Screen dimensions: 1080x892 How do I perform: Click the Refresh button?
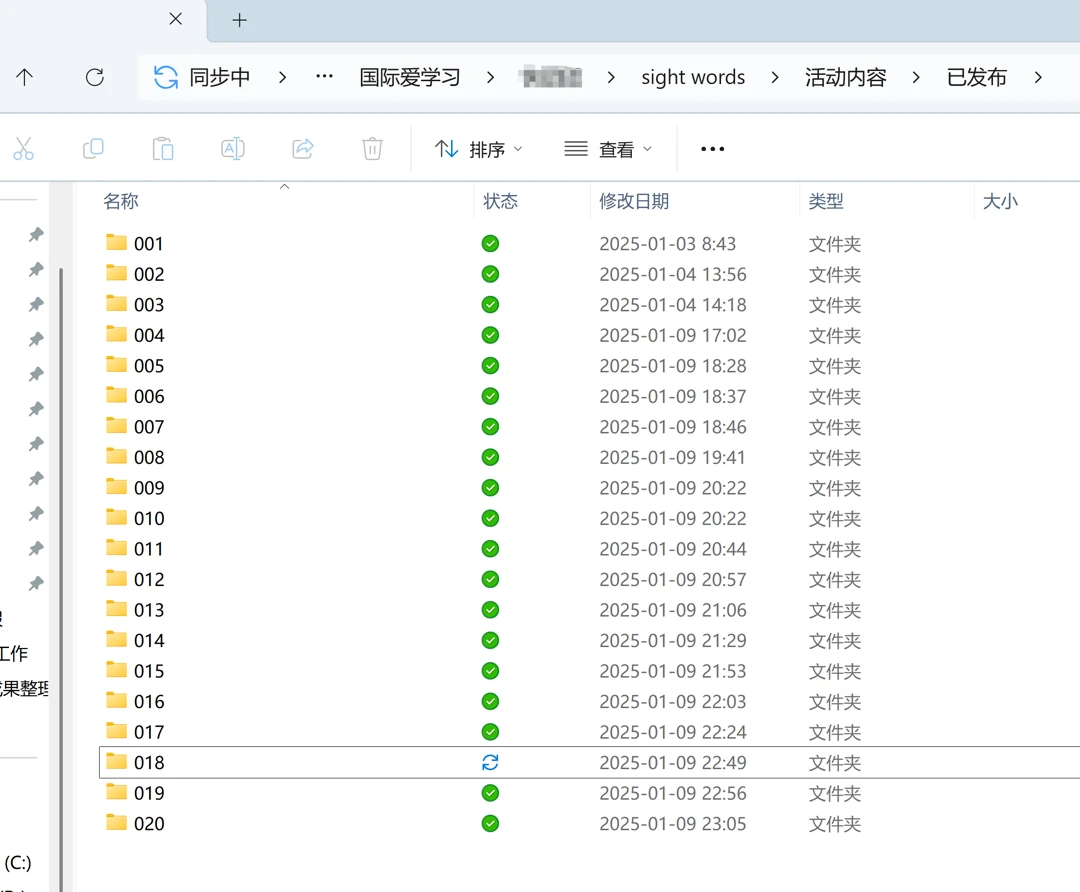(x=94, y=77)
